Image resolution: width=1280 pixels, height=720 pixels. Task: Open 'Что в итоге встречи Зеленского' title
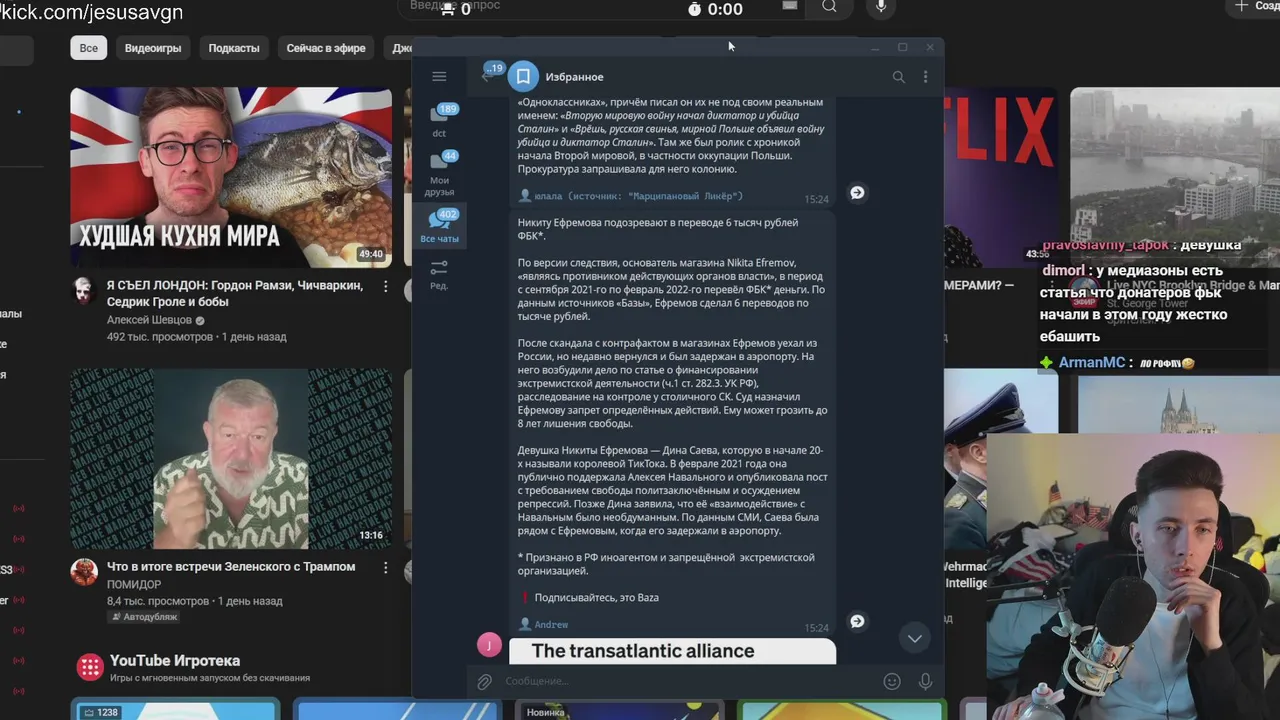point(231,567)
